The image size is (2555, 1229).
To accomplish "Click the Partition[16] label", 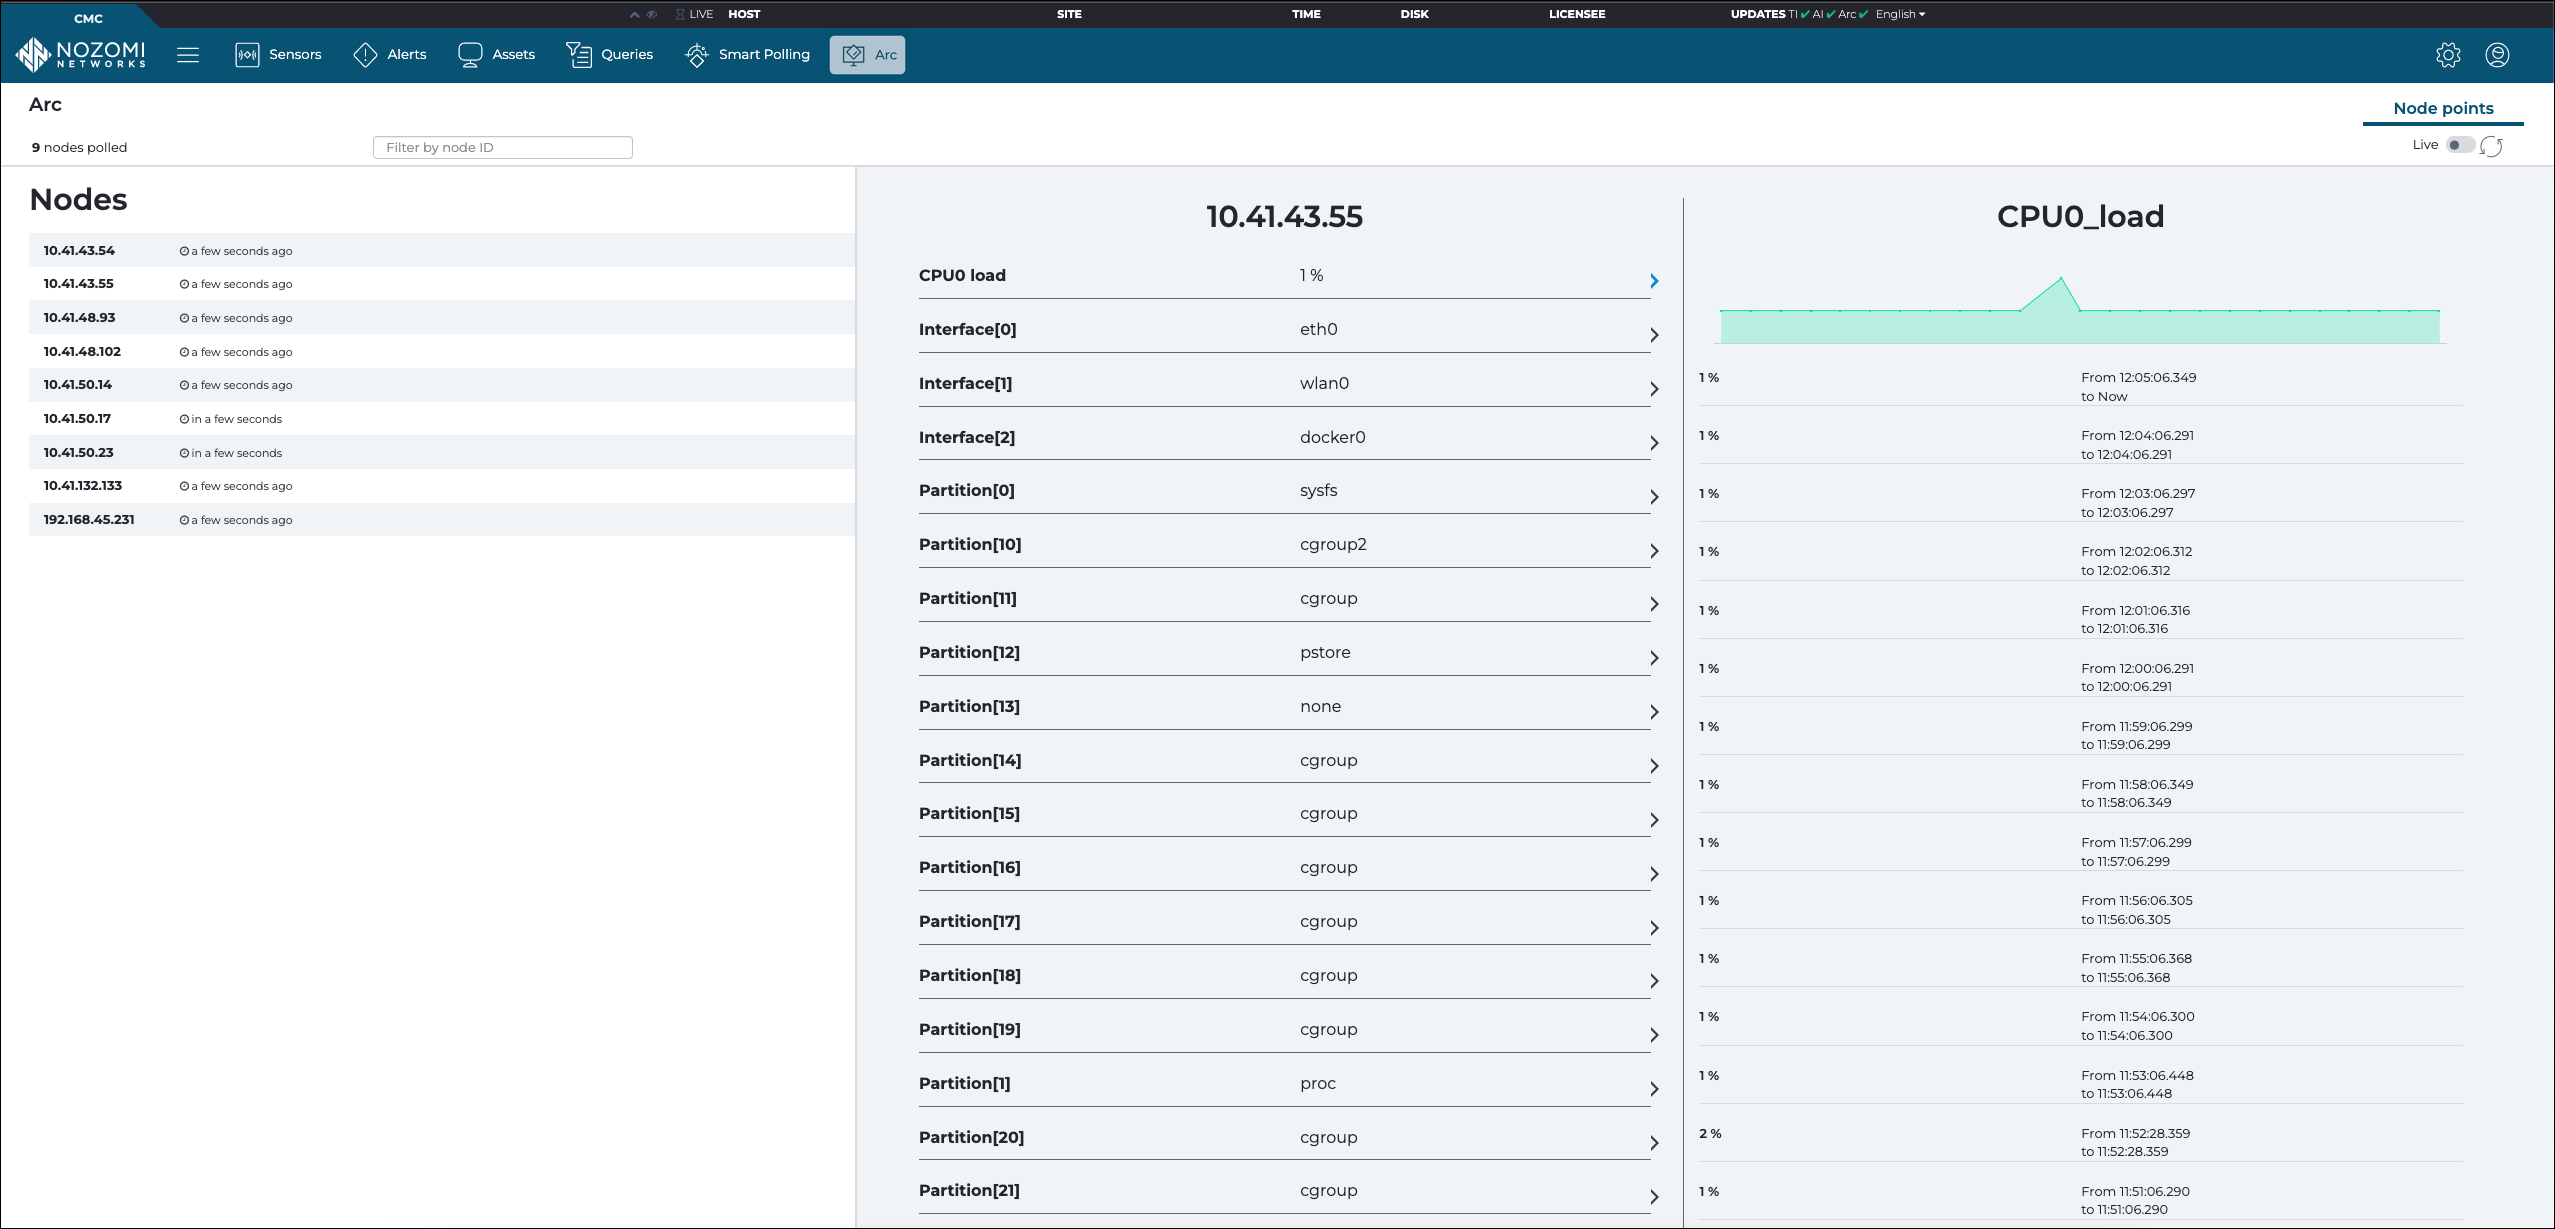I will (969, 867).
